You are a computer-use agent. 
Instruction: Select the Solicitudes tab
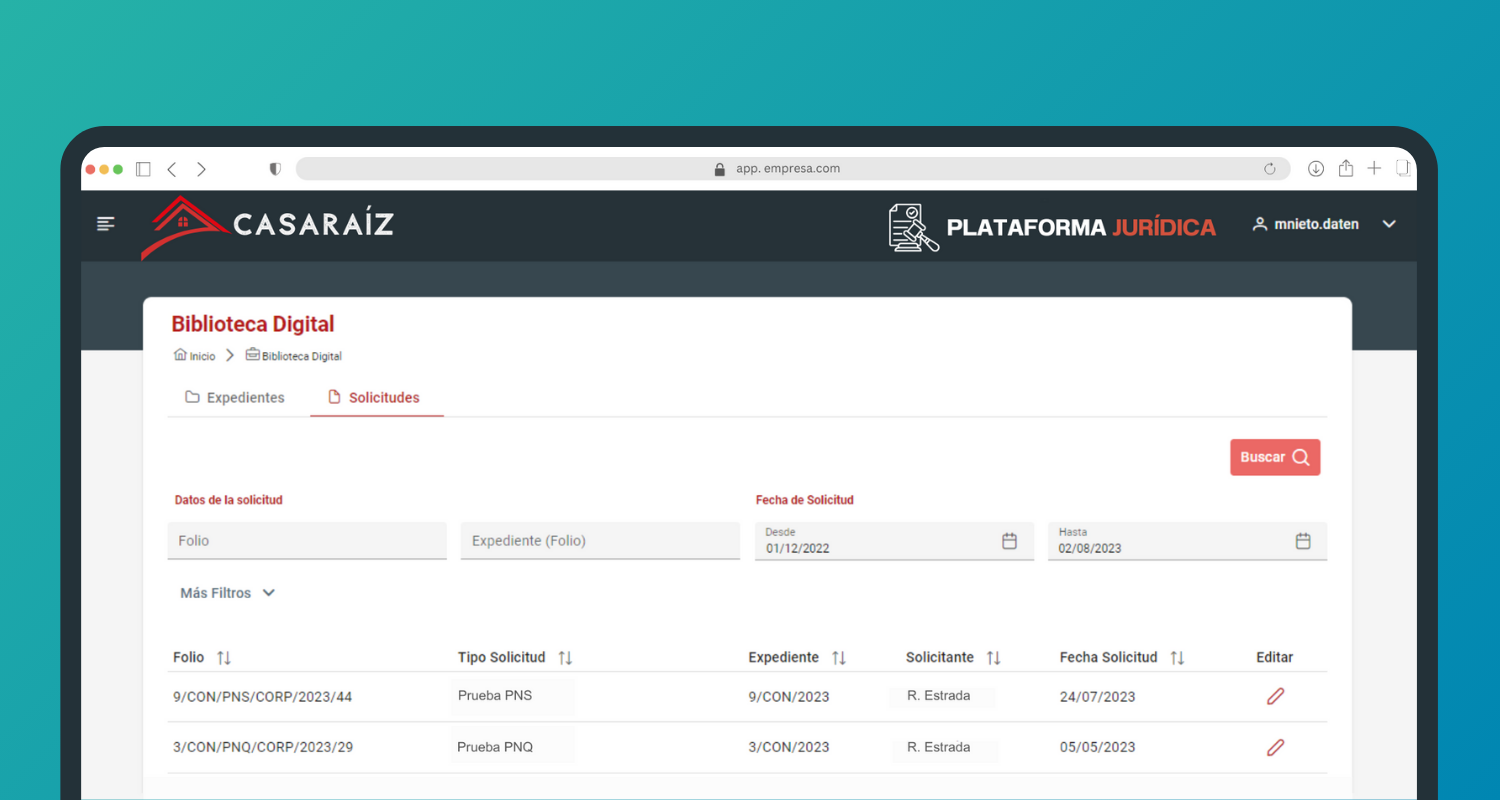pyautogui.click(x=374, y=398)
